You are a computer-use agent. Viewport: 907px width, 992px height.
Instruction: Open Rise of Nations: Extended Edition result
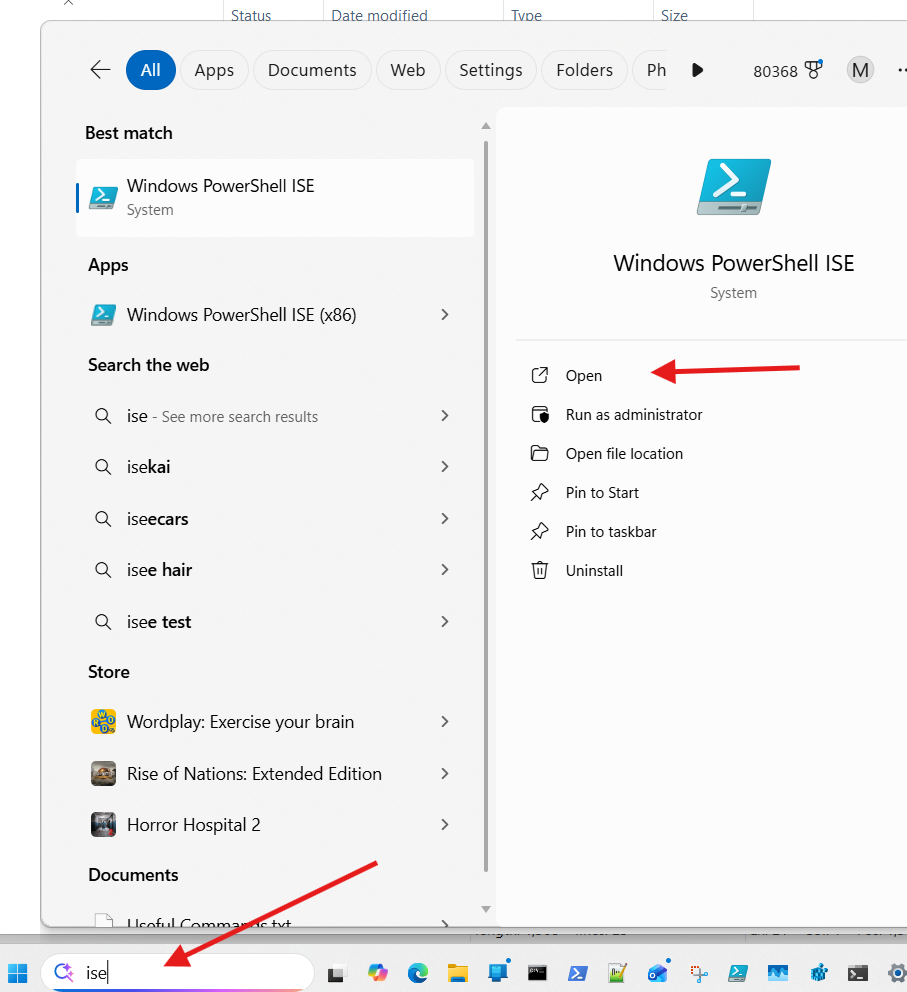(x=254, y=774)
